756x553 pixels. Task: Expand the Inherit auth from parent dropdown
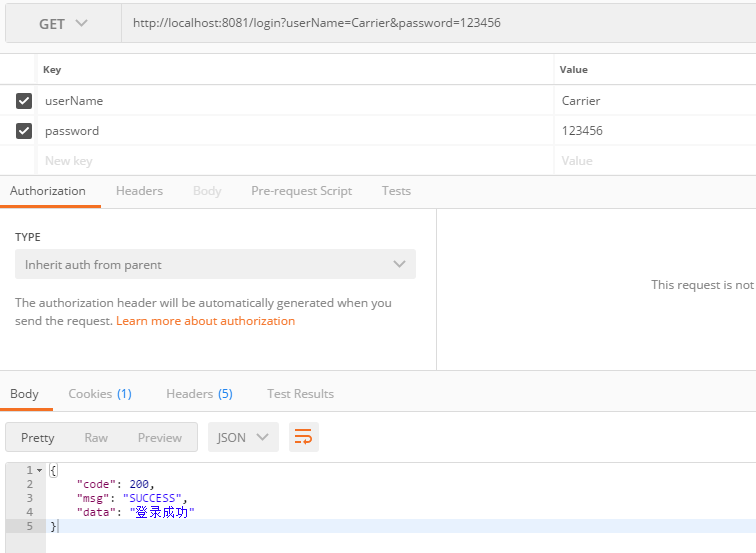tap(216, 264)
